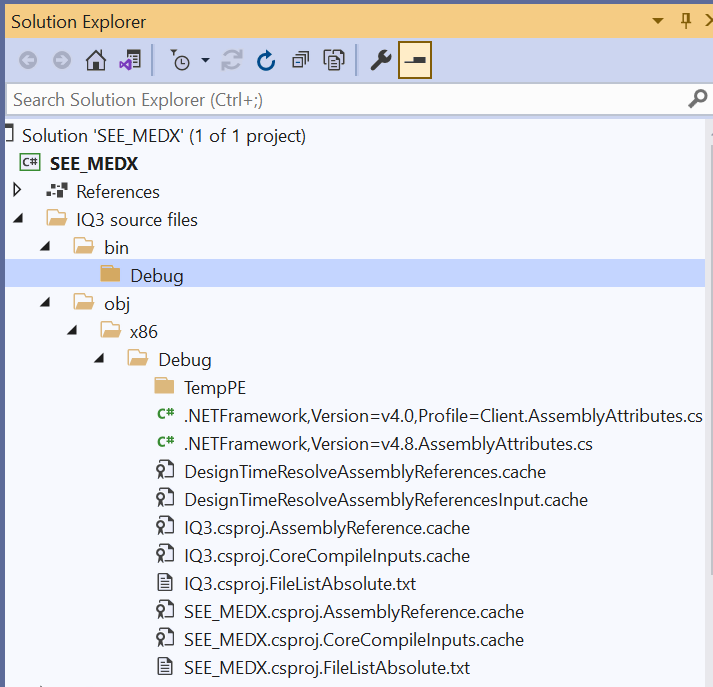Select the Debug folder under x86
The height and width of the screenshot is (687, 713).
(x=185, y=360)
